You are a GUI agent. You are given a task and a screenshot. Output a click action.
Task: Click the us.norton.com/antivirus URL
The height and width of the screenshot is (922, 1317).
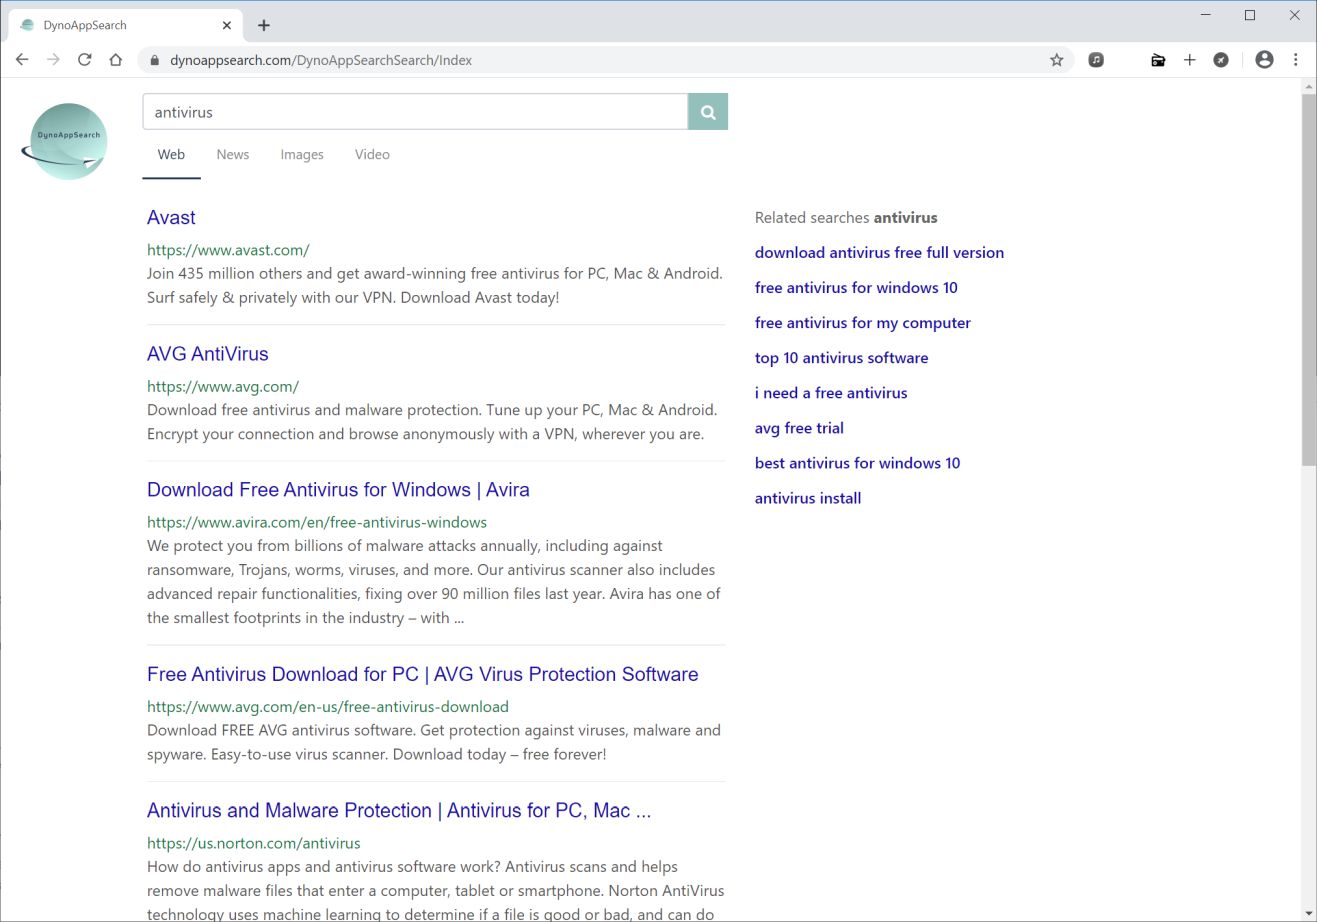tap(254, 843)
